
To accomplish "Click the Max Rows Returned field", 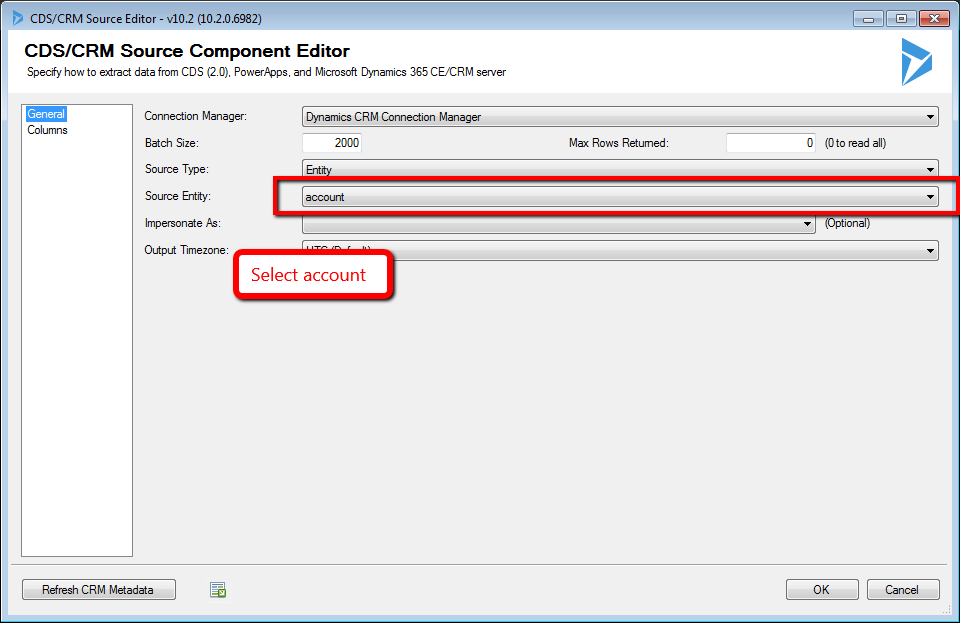I will [x=771, y=143].
